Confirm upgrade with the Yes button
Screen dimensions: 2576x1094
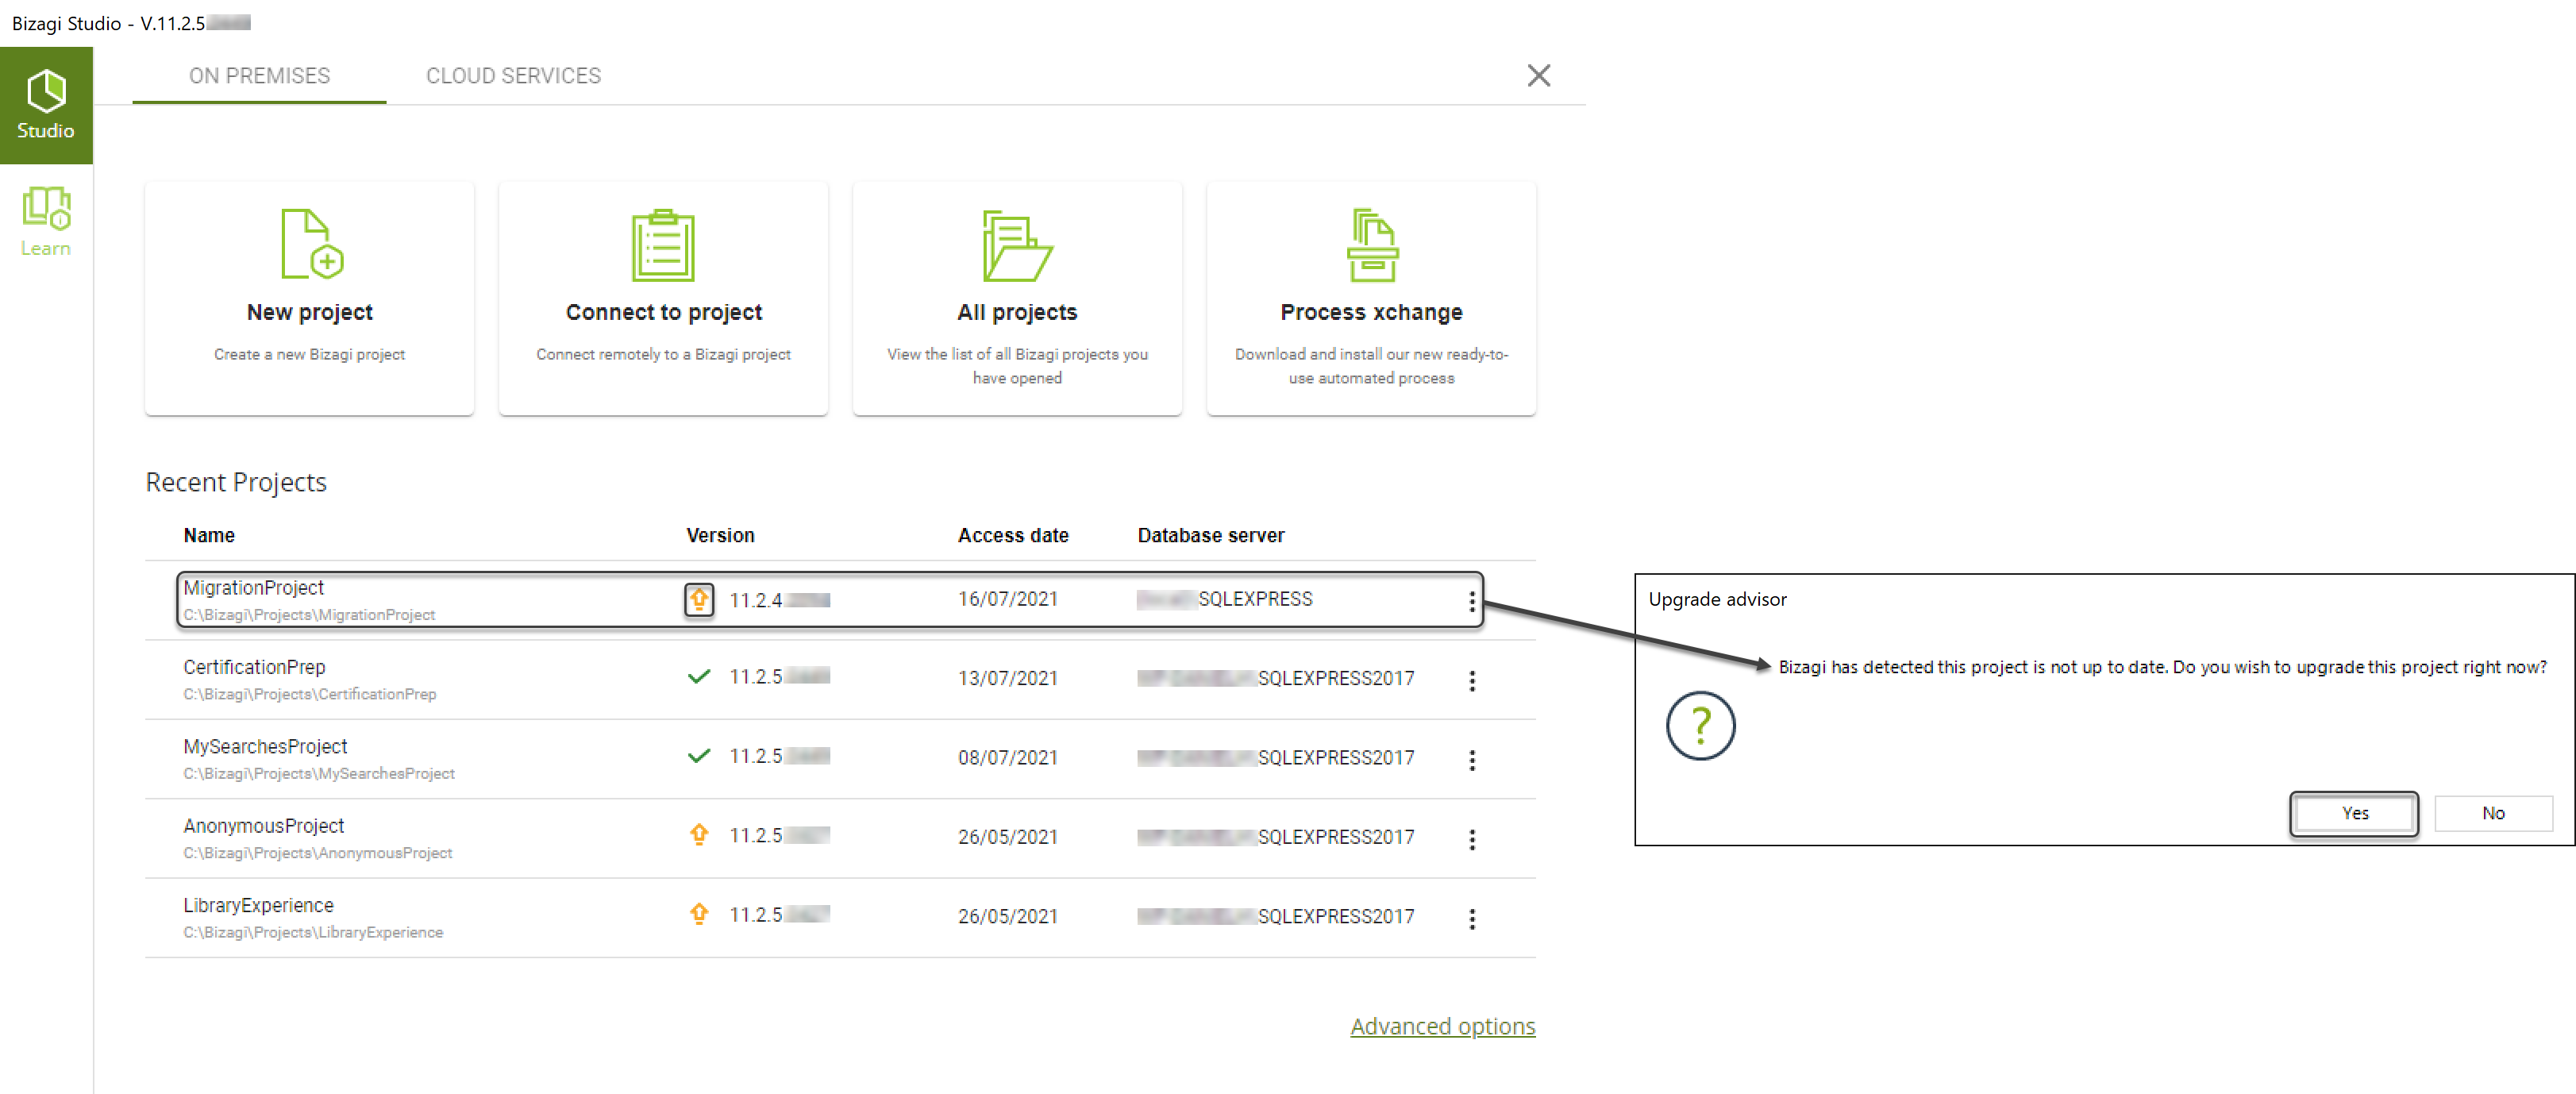click(x=2354, y=813)
